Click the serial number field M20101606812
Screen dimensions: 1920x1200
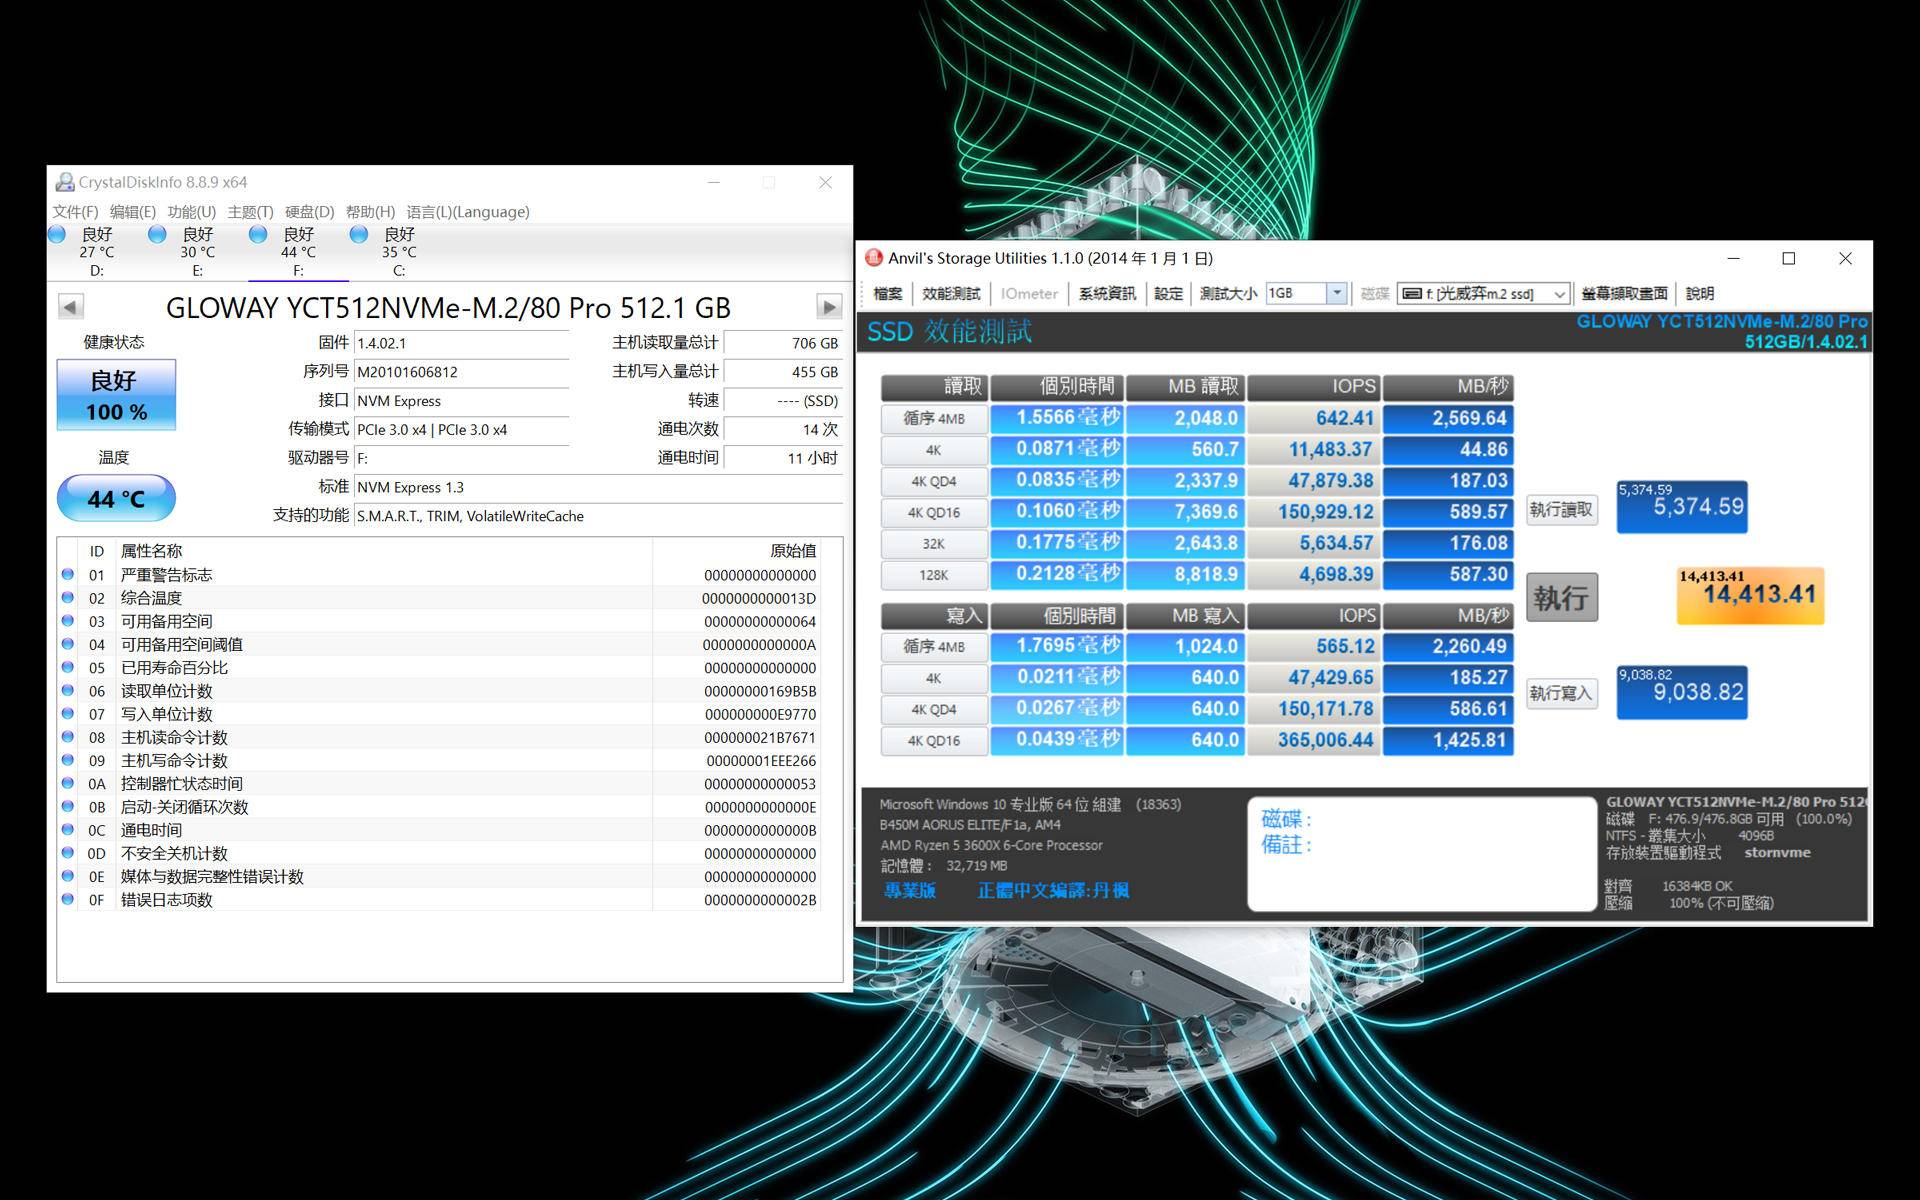[462, 372]
